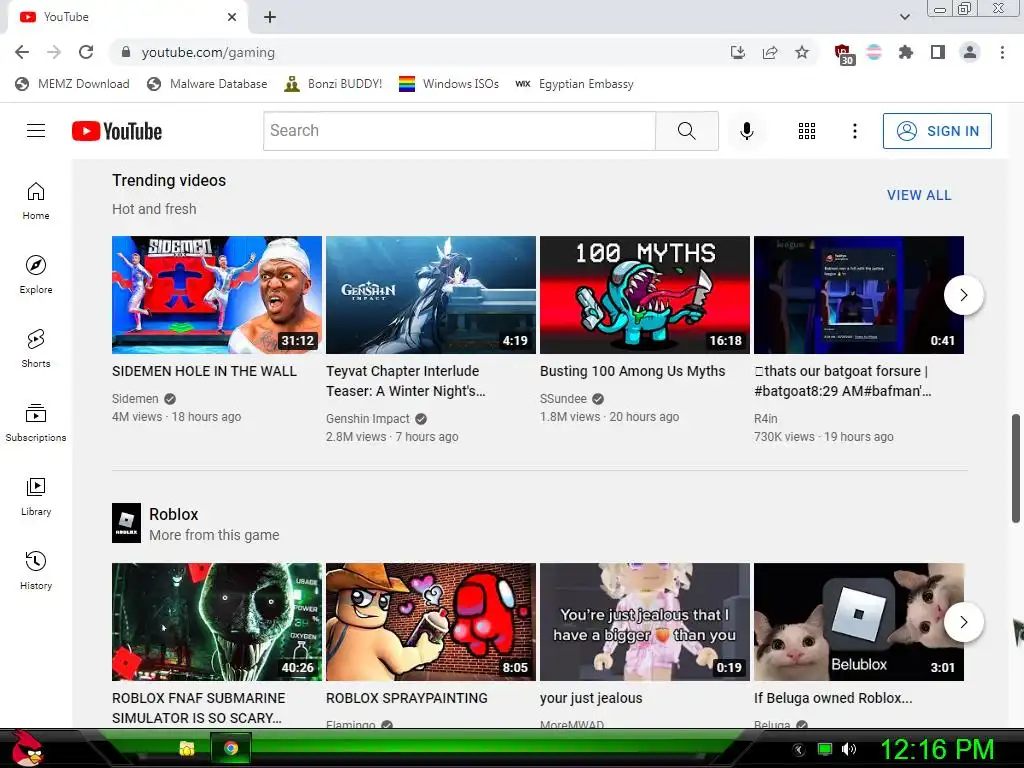Open Malware Database bookmark
Image resolution: width=1024 pixels, height=768 pixels.
[207, 84]
